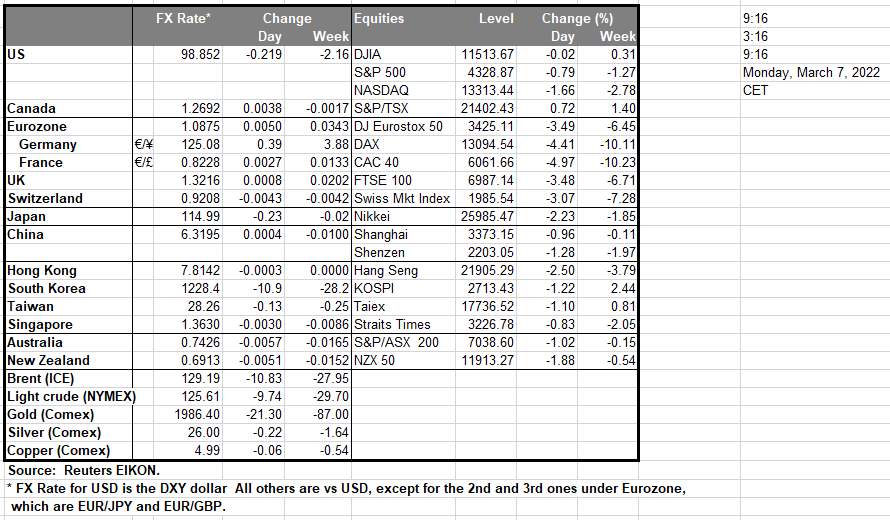The image size is (890, 520).
Task: Click the NASDAQ level cell 13313.44
Action: point(483,90)
